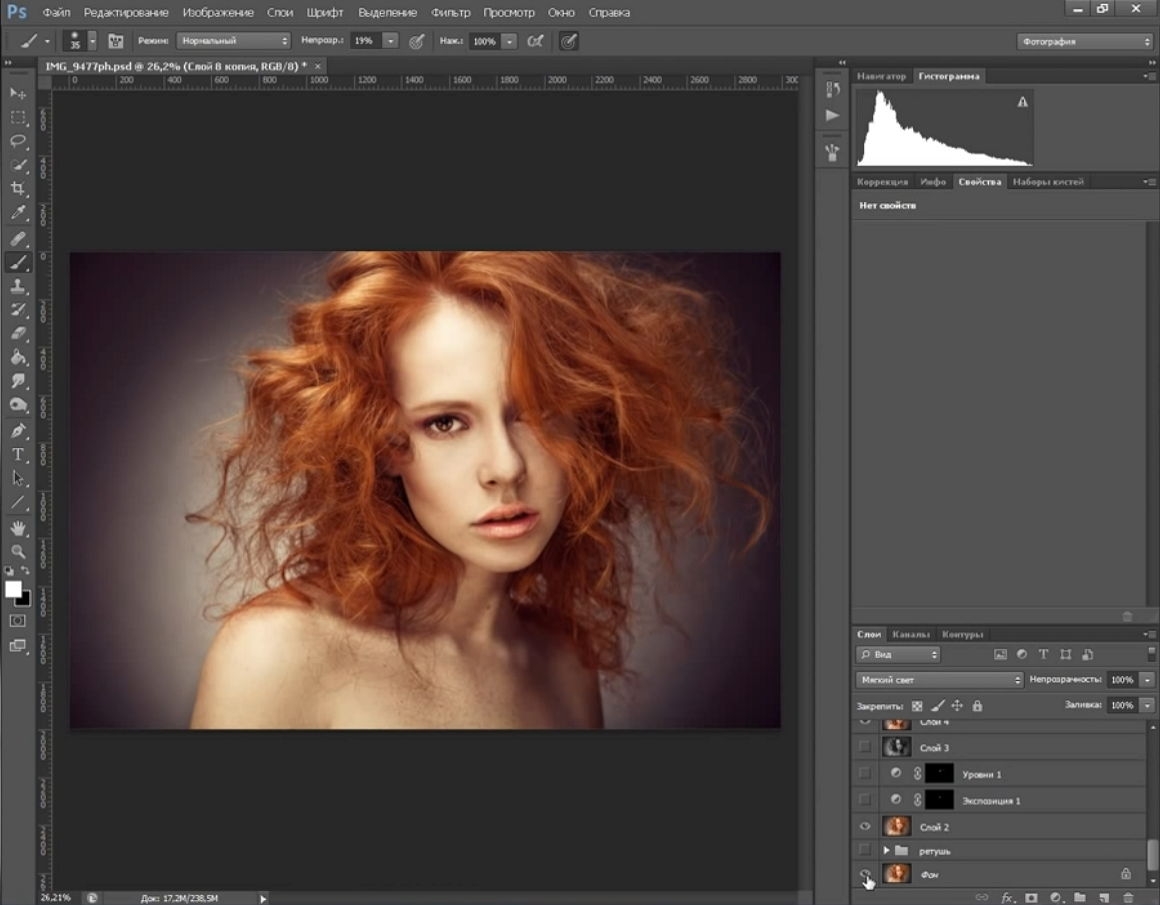Toggle lock all padlock icon

tap(977, 706)
